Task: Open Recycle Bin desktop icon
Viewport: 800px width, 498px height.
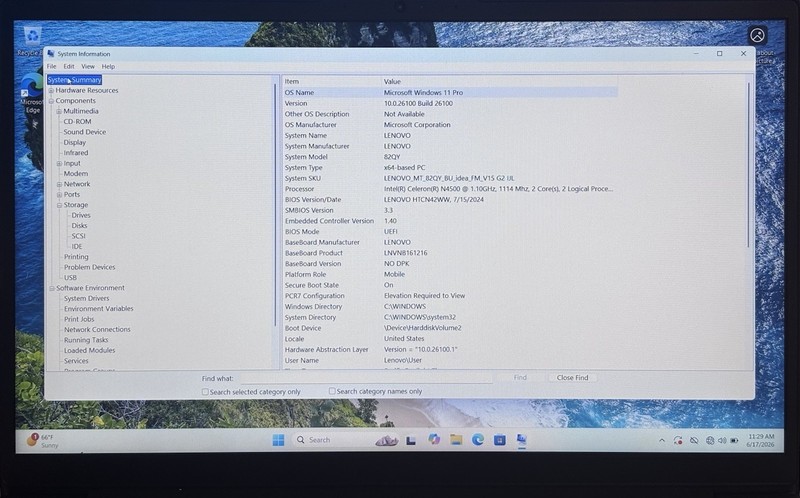Action: [32, 41]
